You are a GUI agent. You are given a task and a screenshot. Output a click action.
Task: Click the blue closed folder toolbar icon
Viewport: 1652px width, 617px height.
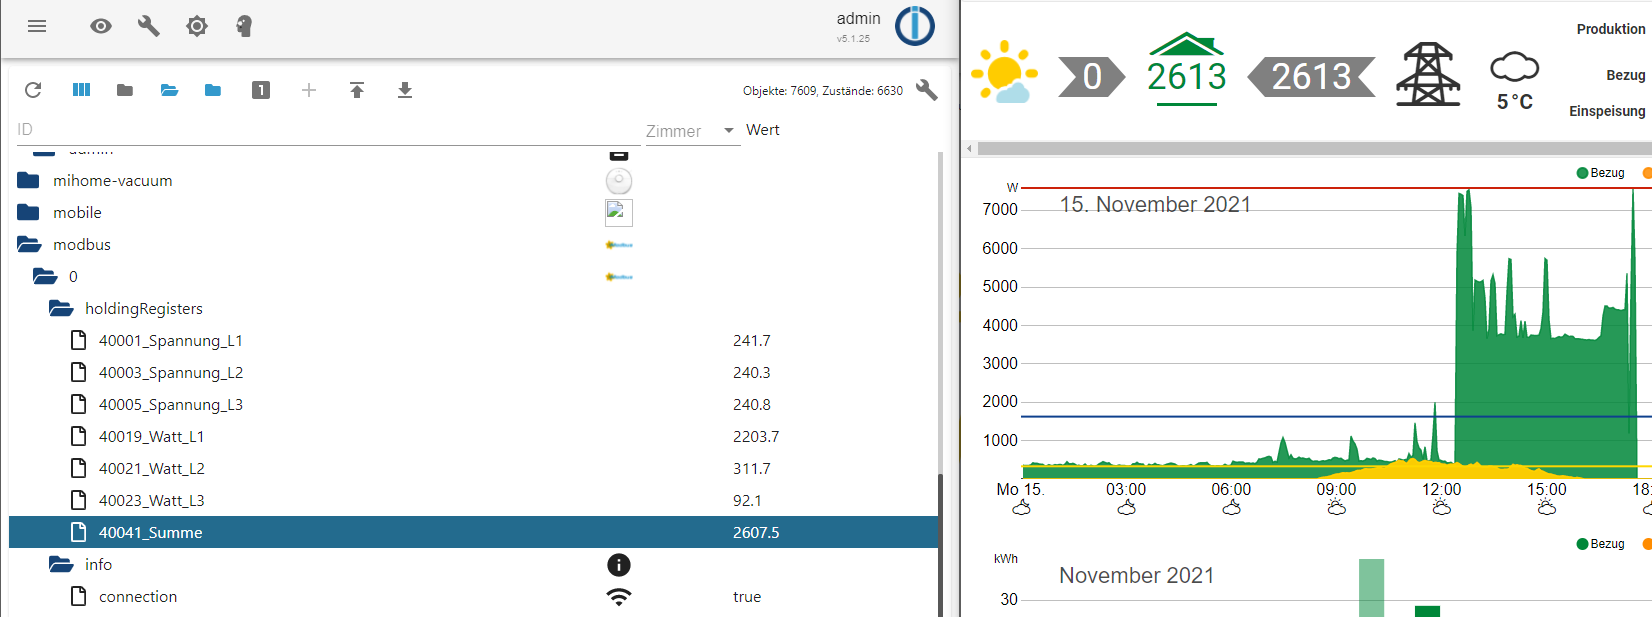[x=213, y=90]
